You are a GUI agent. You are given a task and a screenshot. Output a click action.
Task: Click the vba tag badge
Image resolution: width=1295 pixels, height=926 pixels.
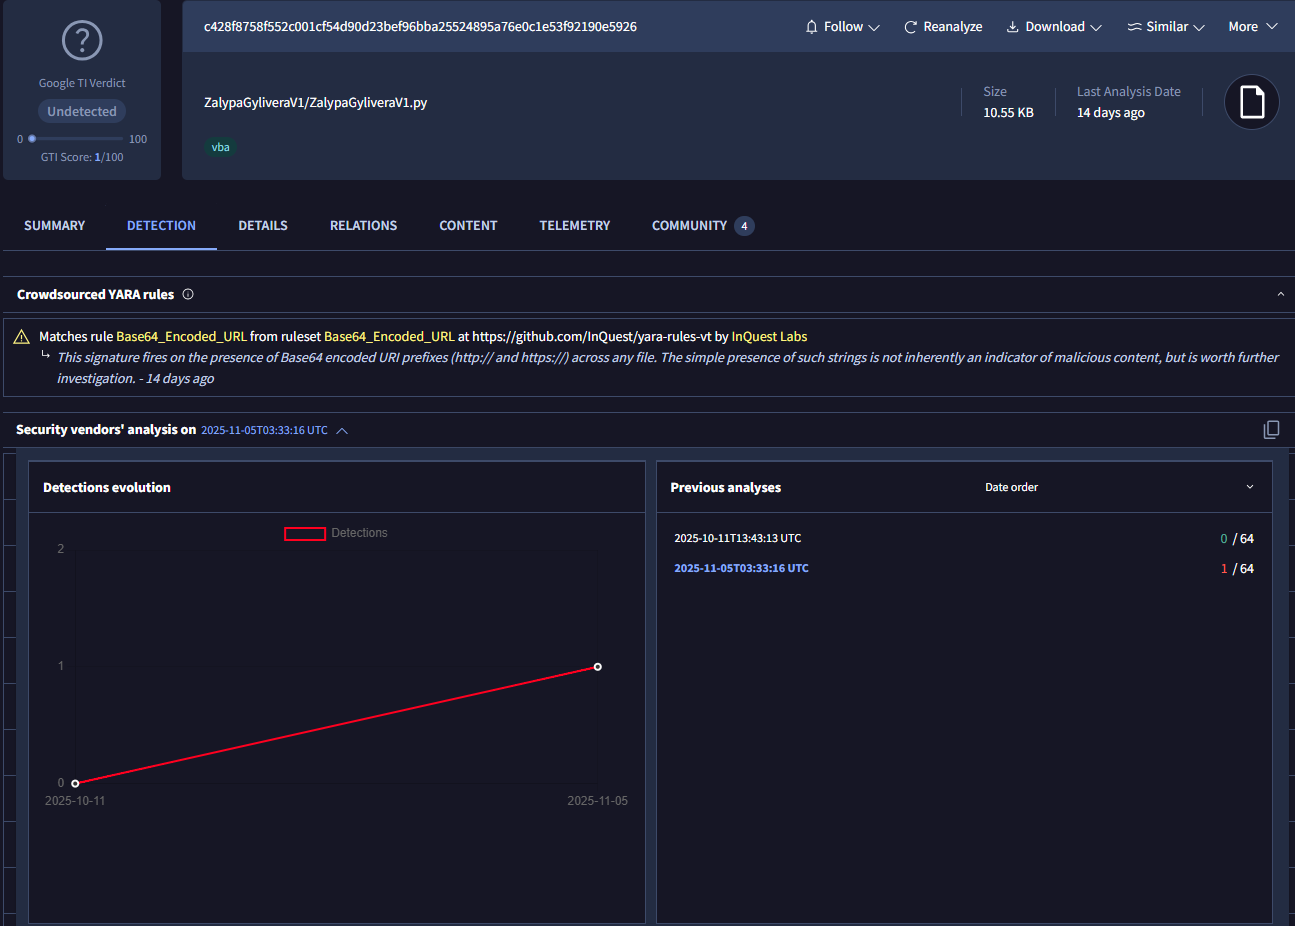coord(220,147)
